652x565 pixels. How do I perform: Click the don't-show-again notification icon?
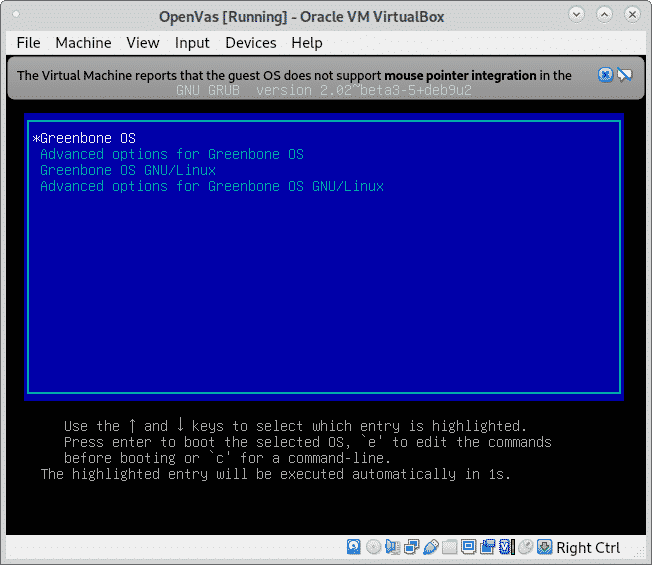point(625,75)
